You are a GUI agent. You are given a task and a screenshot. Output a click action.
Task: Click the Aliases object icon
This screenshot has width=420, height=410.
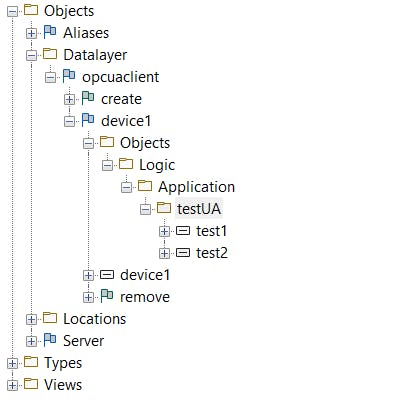(x=50, y=32)
